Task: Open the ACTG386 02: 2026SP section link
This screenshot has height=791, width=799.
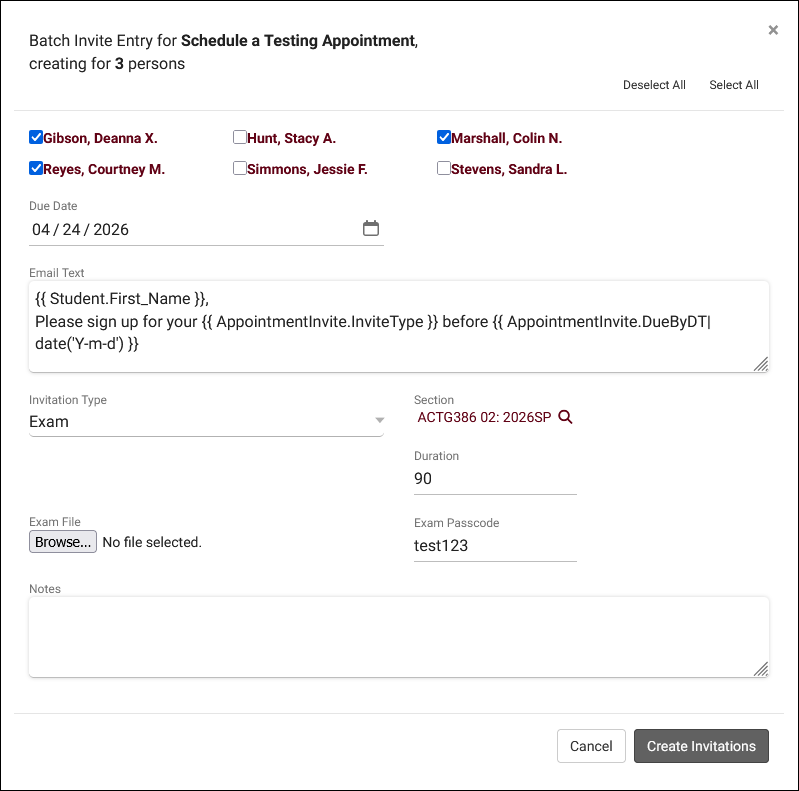Action: click(x=484, y=417)
